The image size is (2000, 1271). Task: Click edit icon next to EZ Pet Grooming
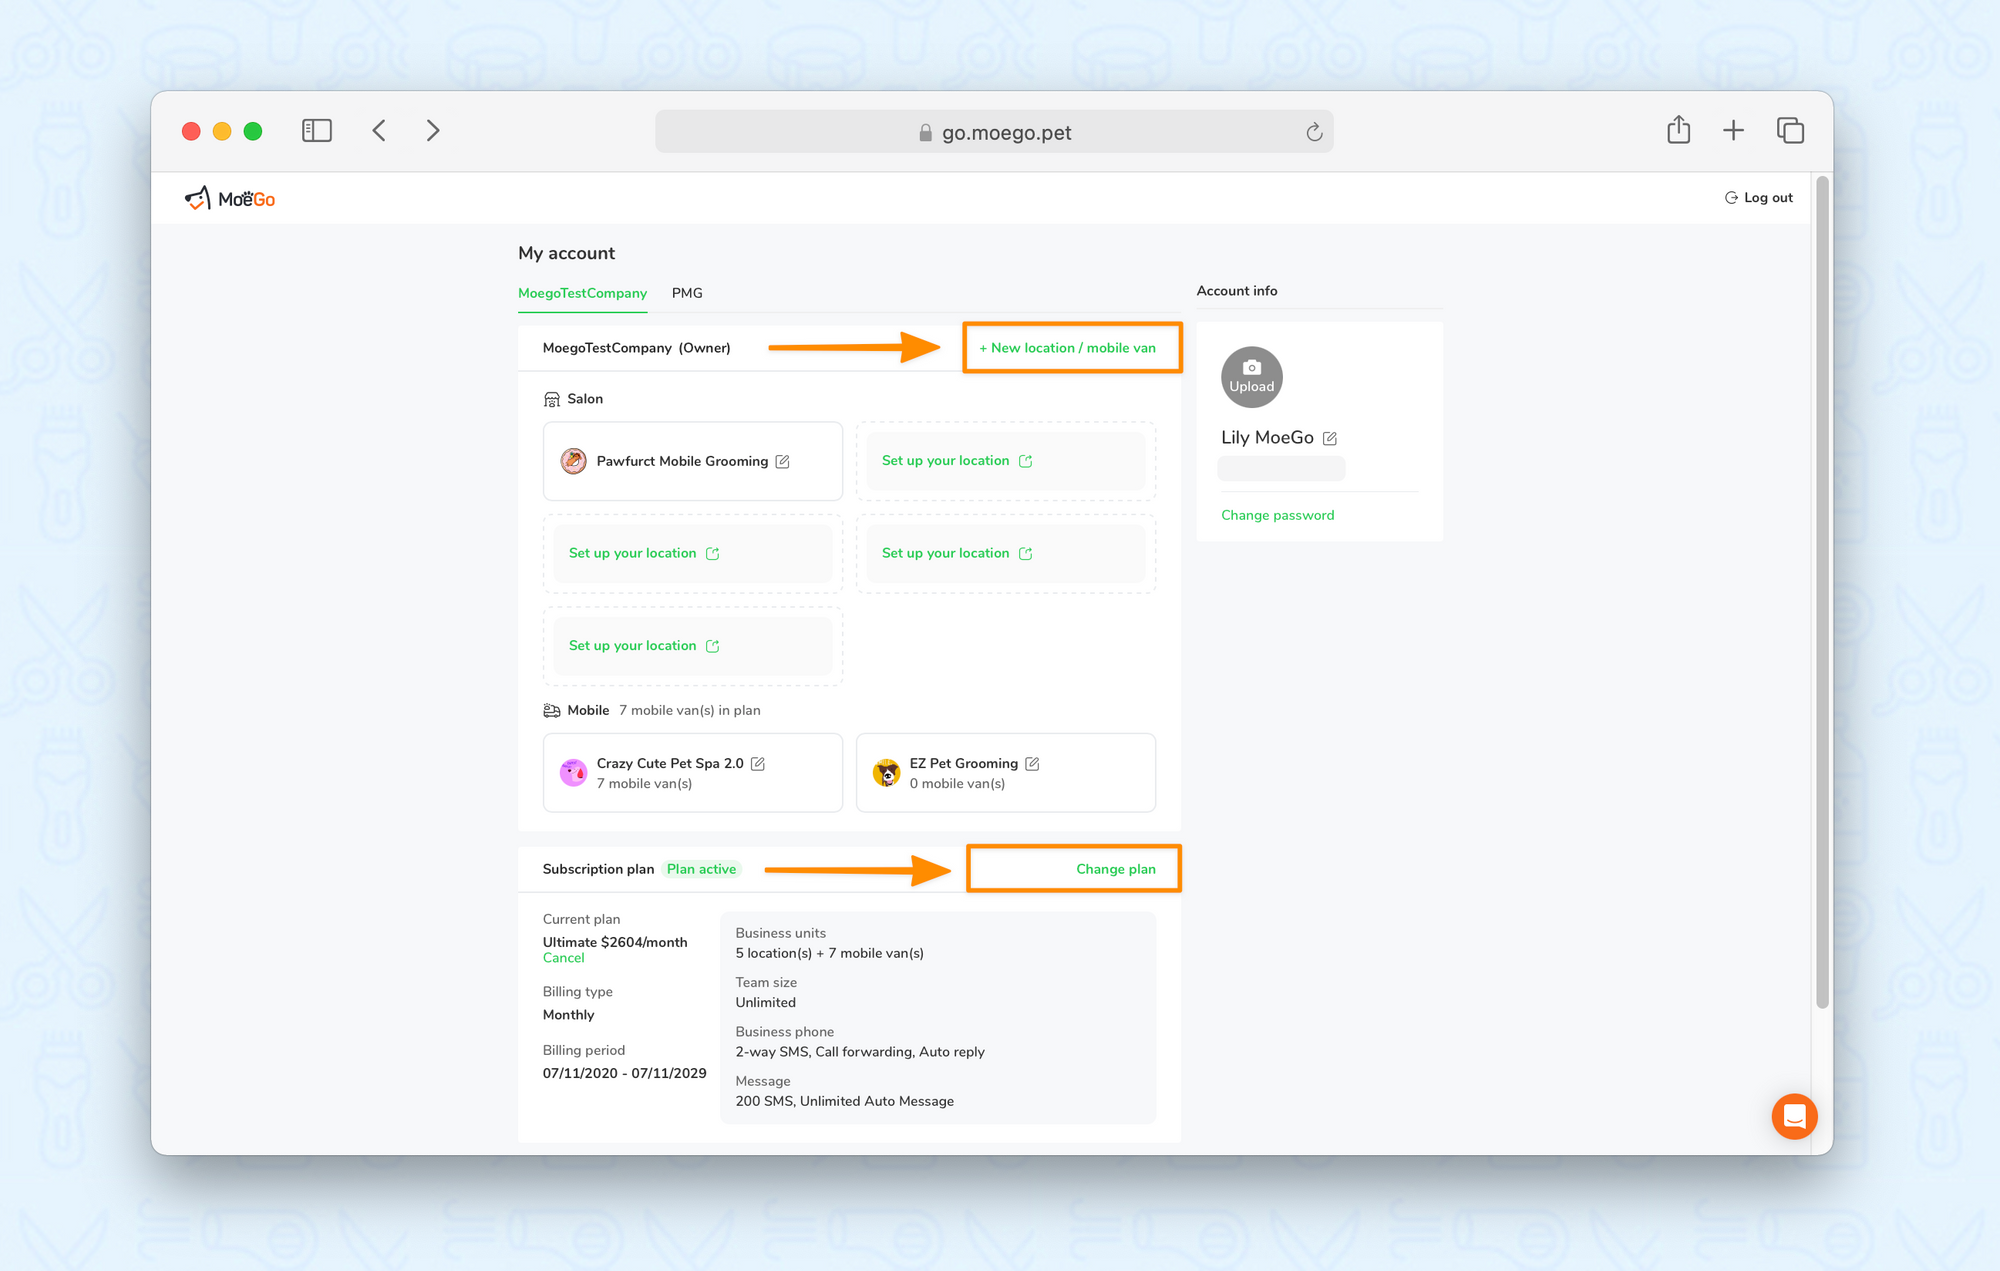[x=1032, y=764]
